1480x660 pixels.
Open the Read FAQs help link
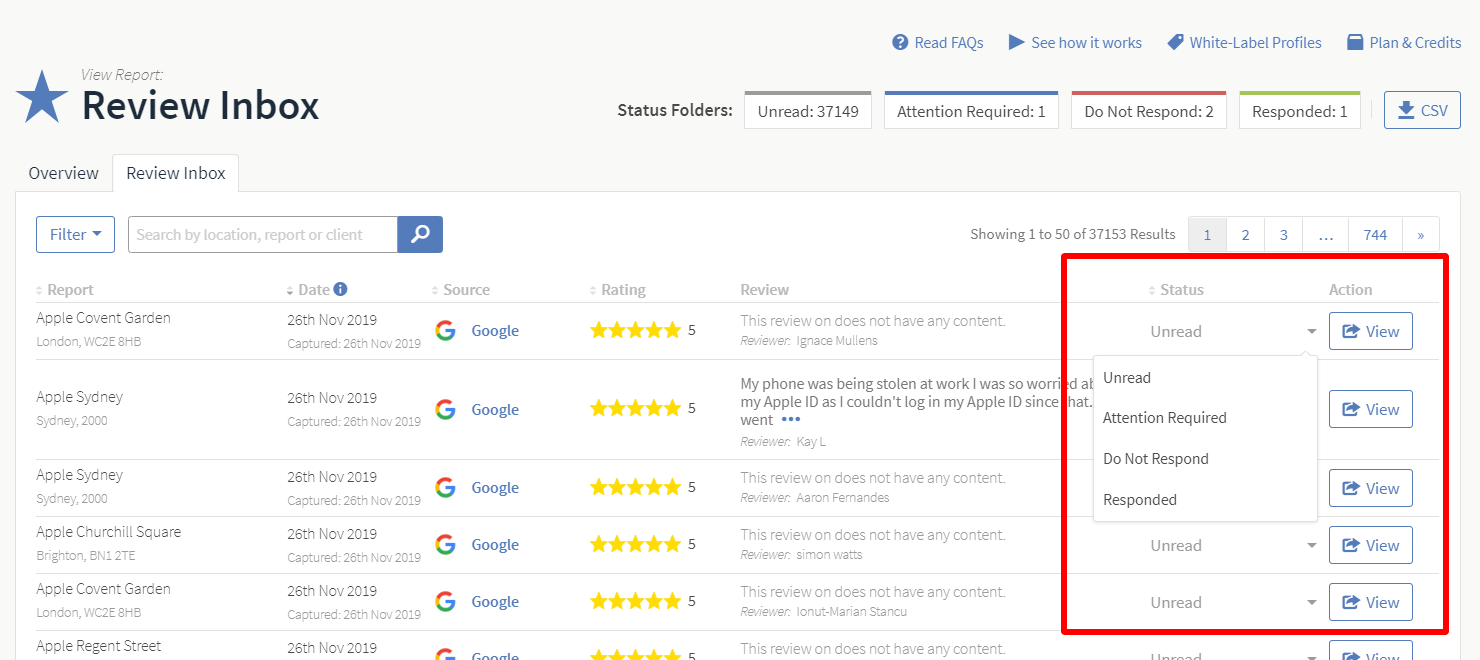point(938,42)
